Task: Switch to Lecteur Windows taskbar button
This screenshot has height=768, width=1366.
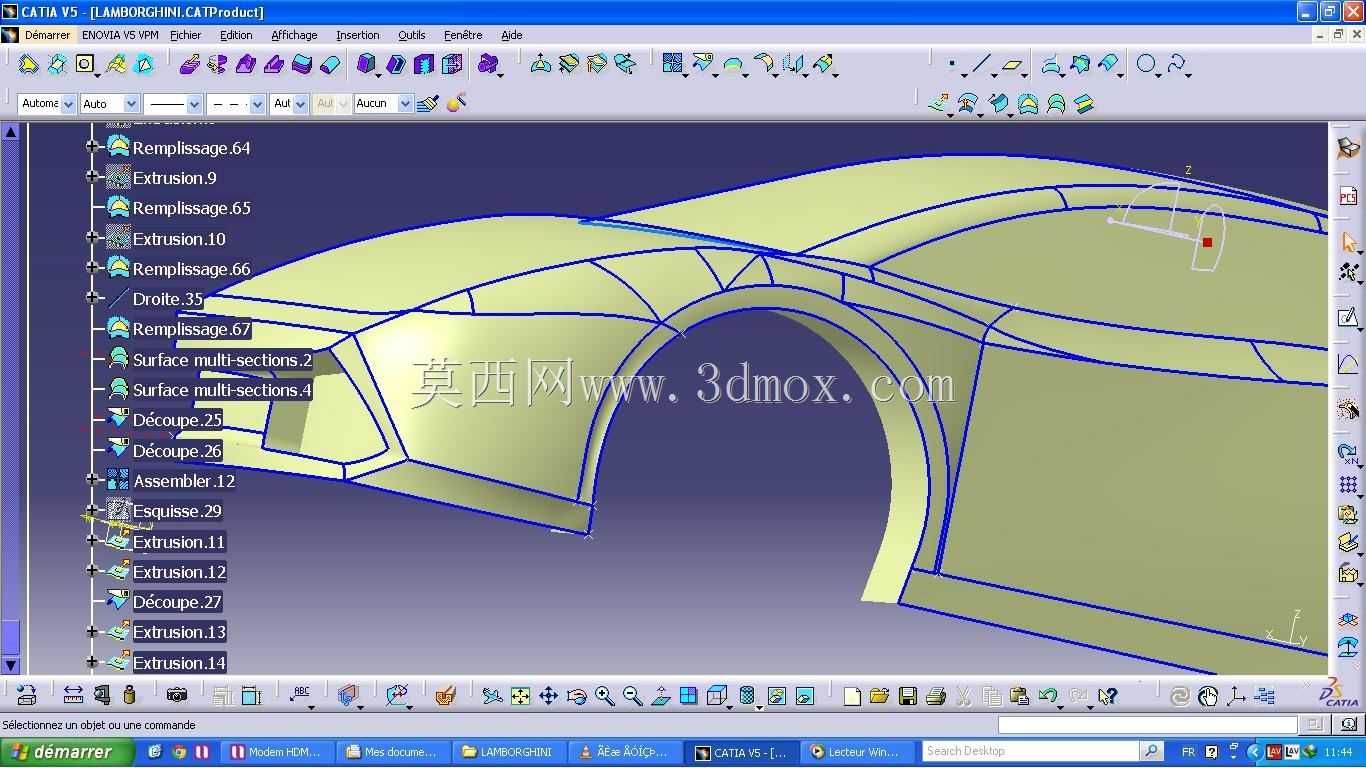Action: coord(857,752)
